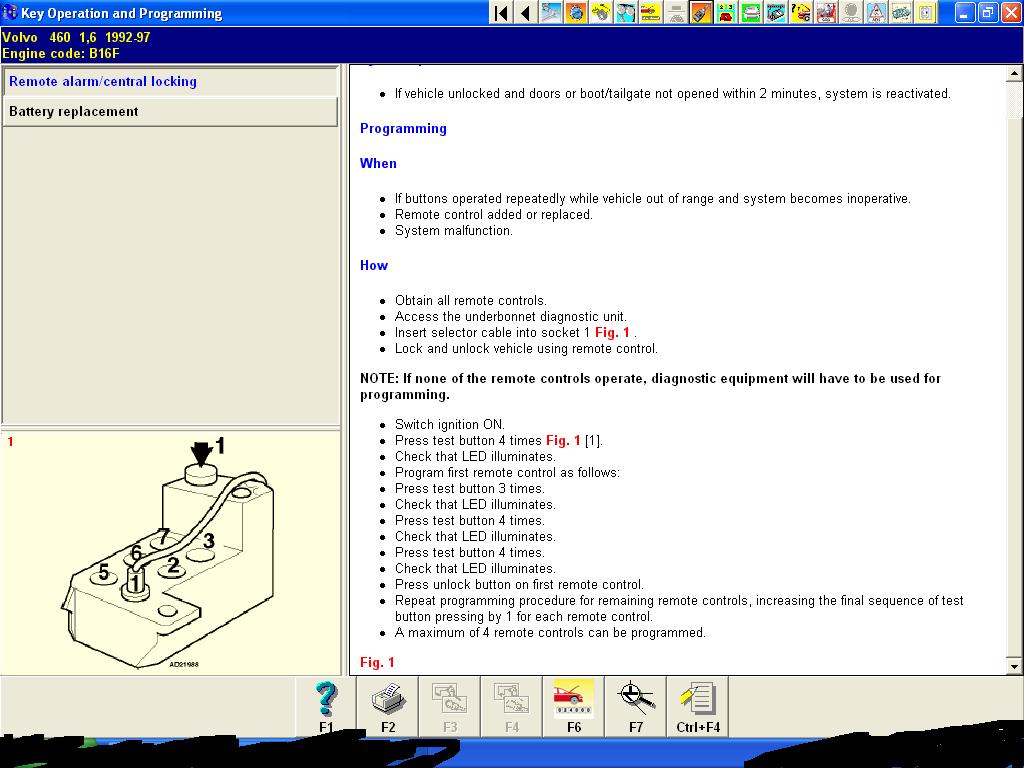Click 'Remote control added or replaced.' bullet
The image size is (1024, 768).
click(x=494, y=214)
